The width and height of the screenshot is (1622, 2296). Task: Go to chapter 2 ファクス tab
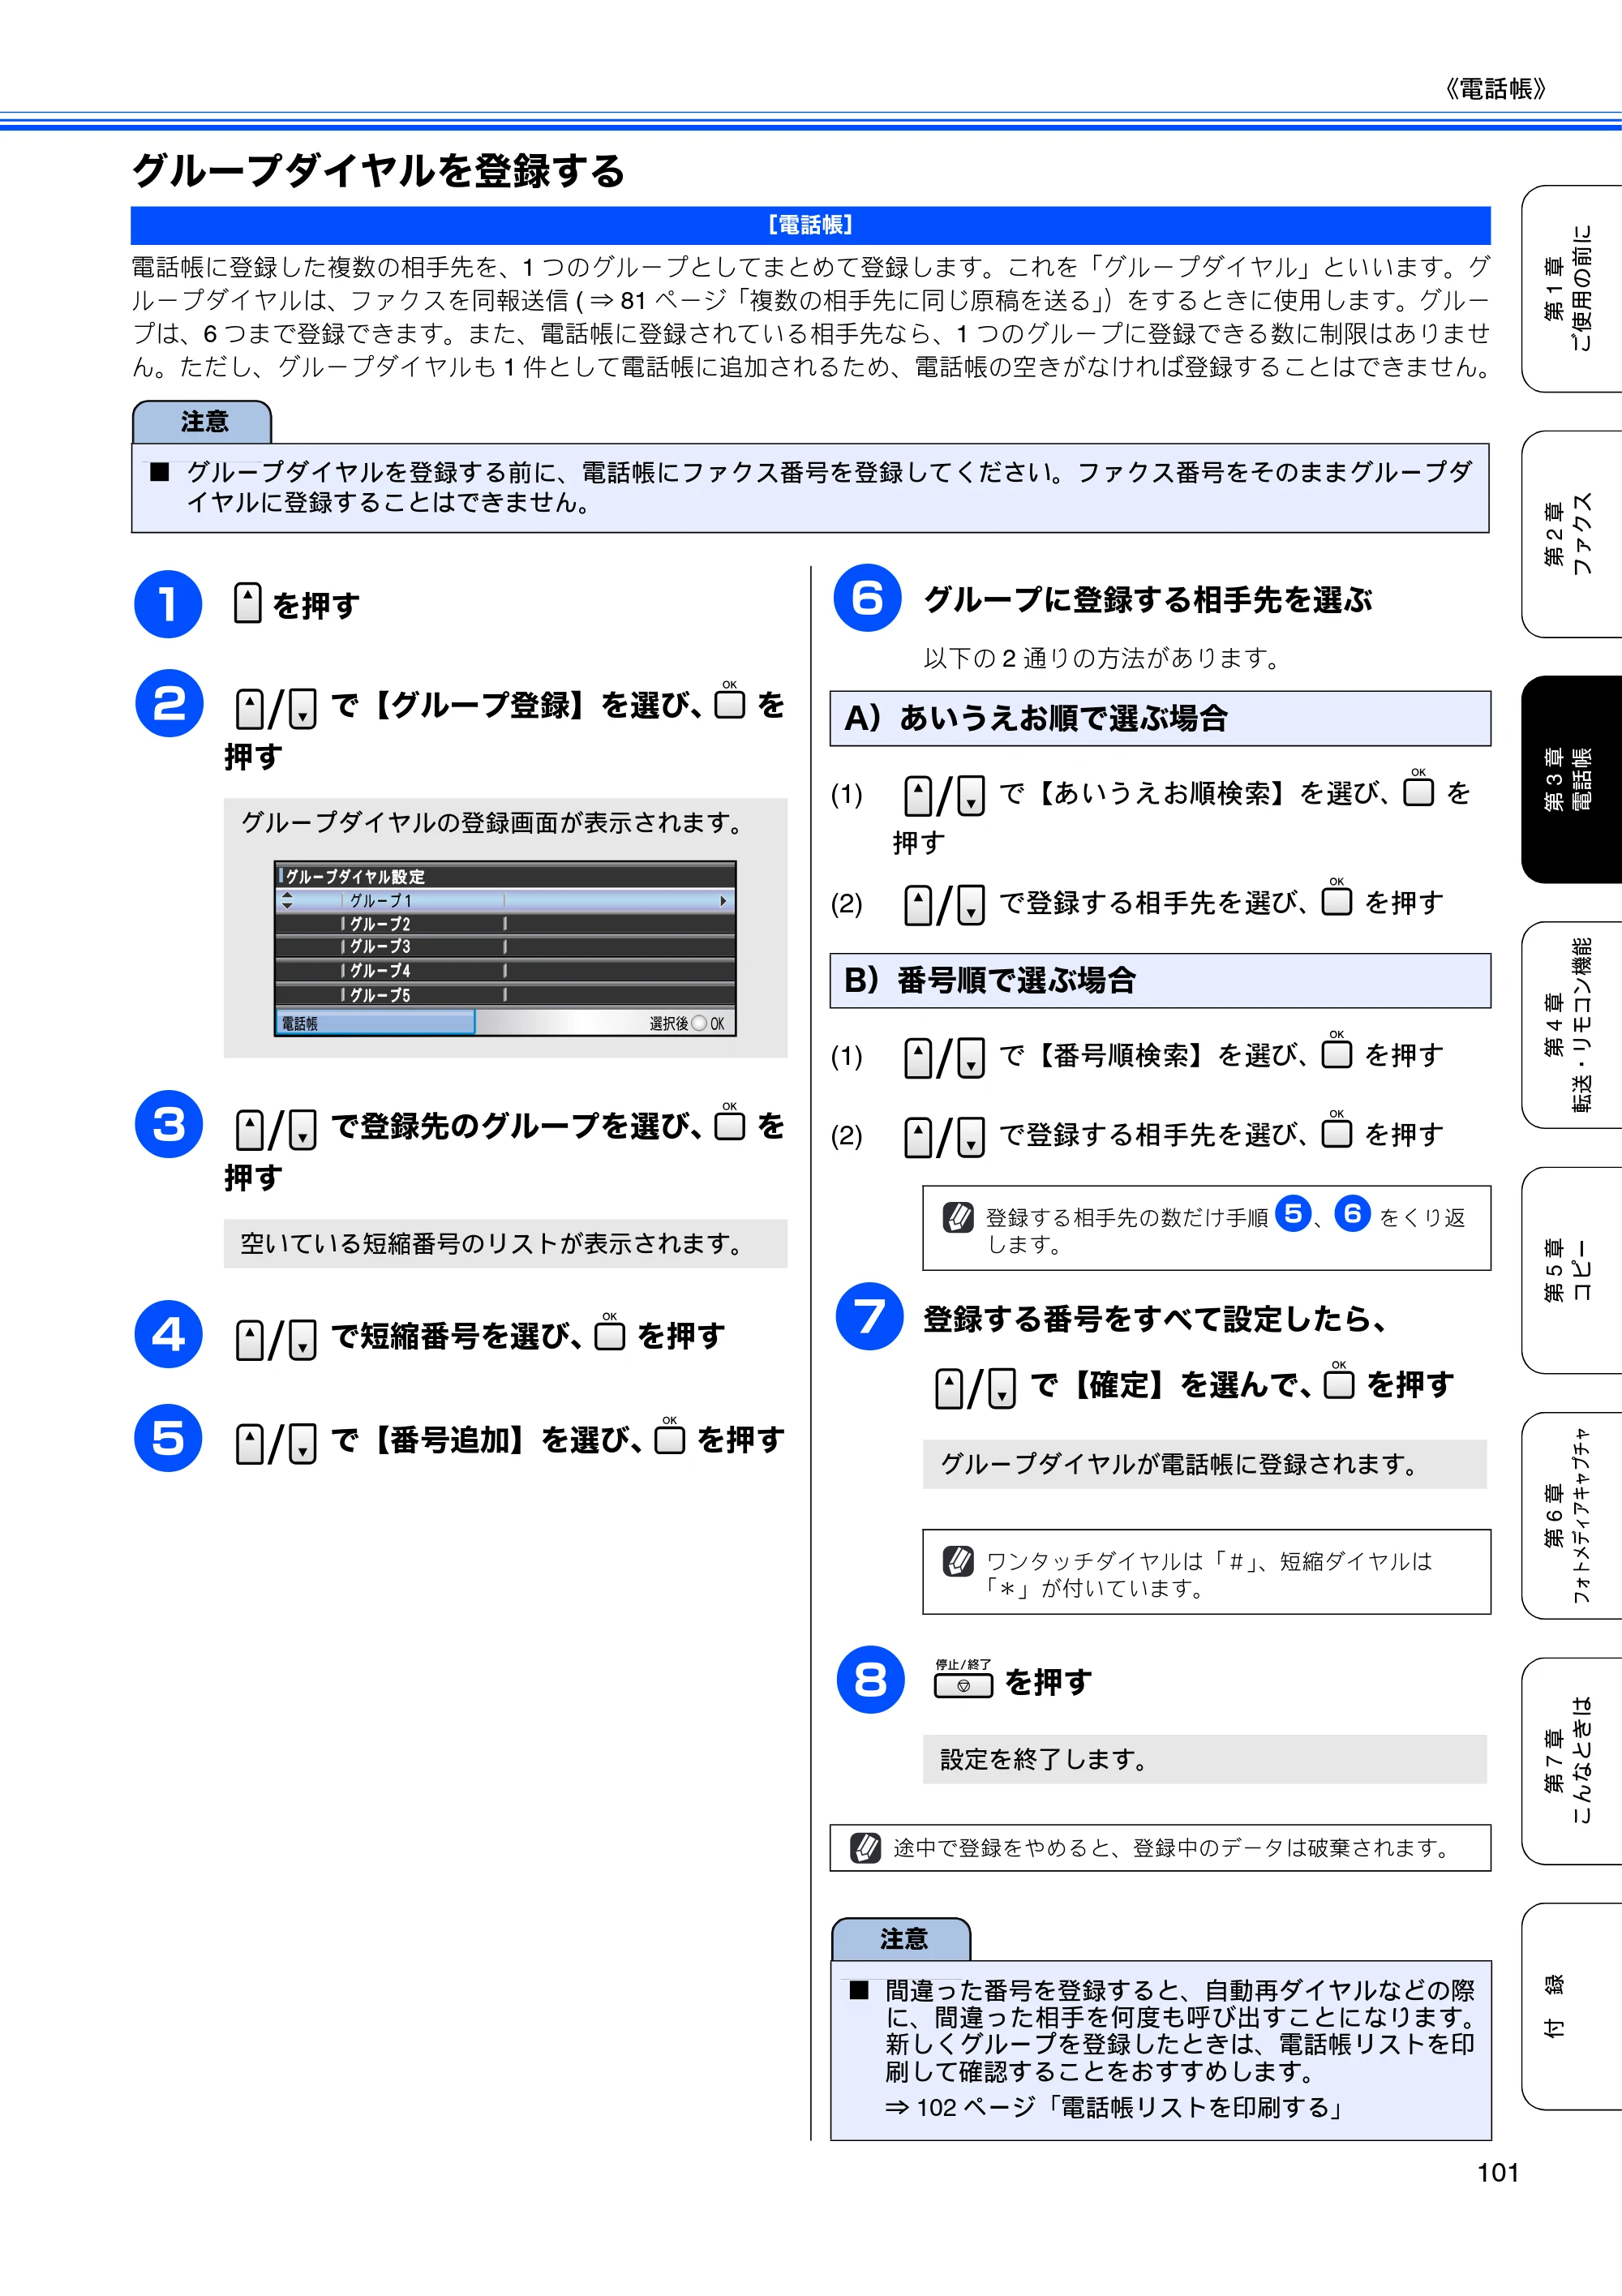pos(1571,534)
